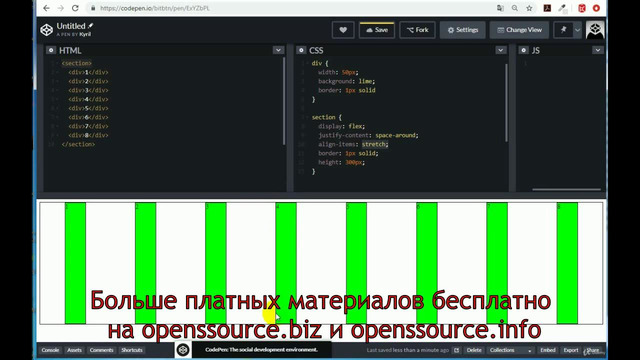
Task: Open the Comments panel
Action: (x=101, y=350)
